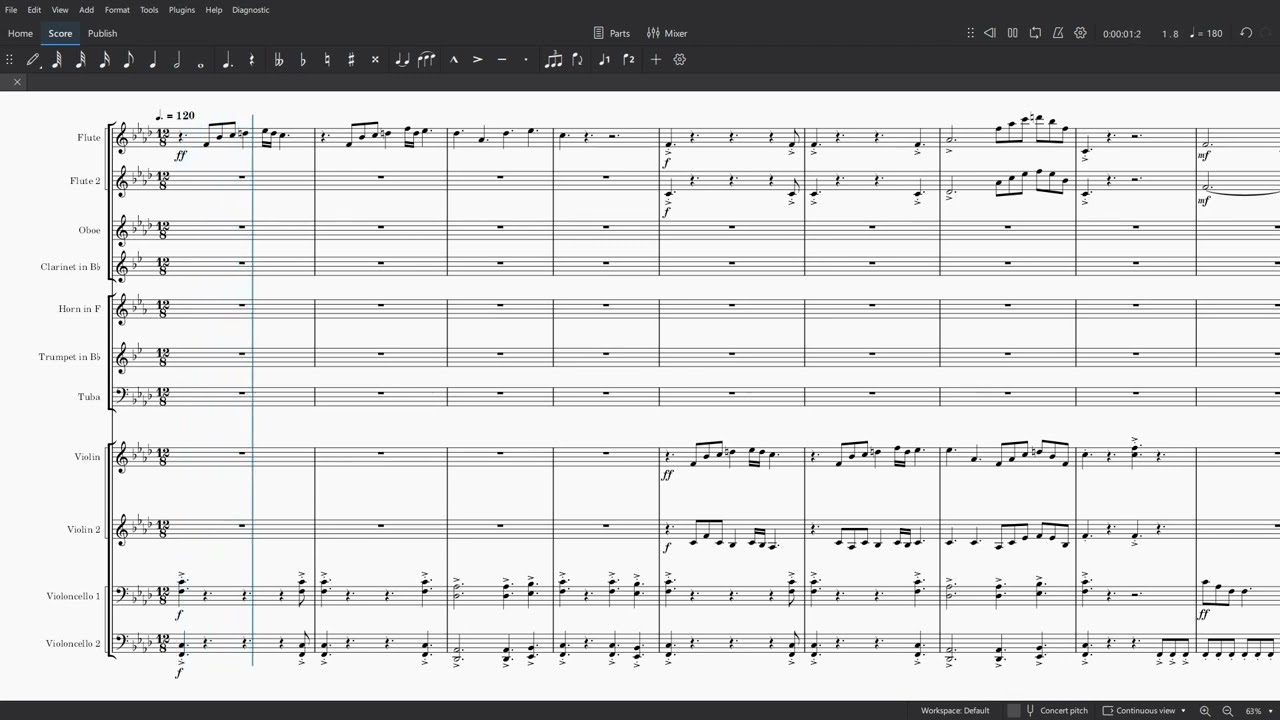Insert a rest from note toolbar

251,60
